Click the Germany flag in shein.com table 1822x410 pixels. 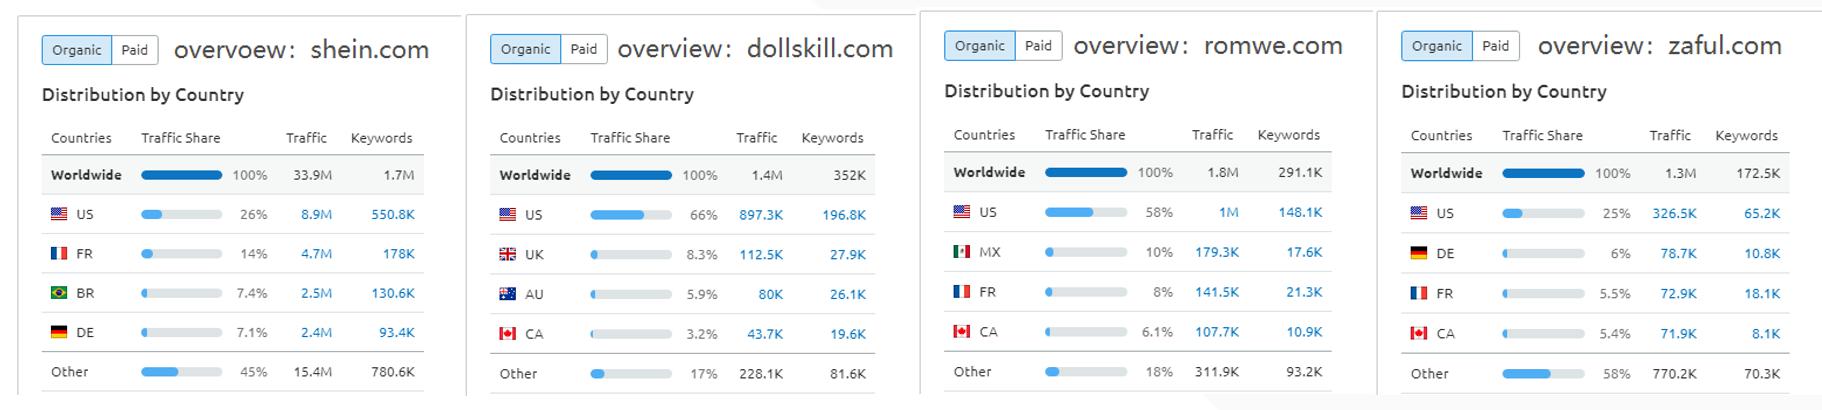[59, 332]
